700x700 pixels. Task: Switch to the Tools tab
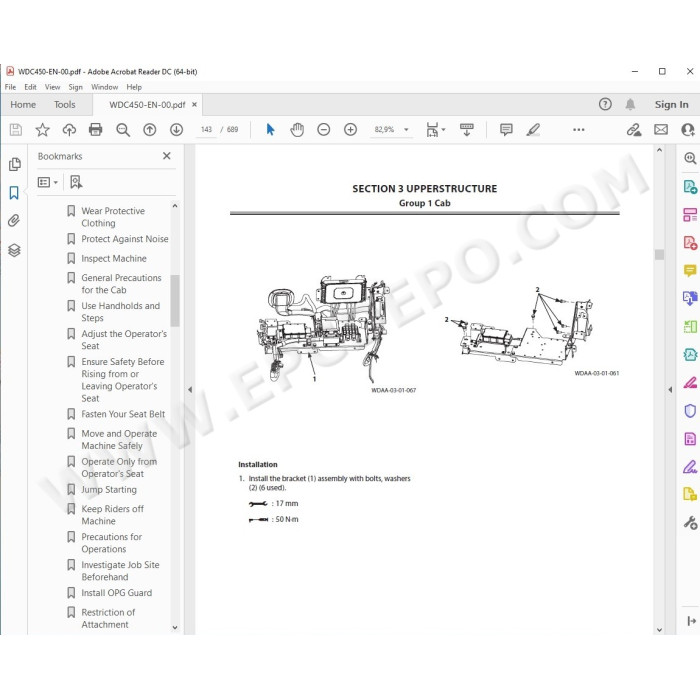pos(65,104)
